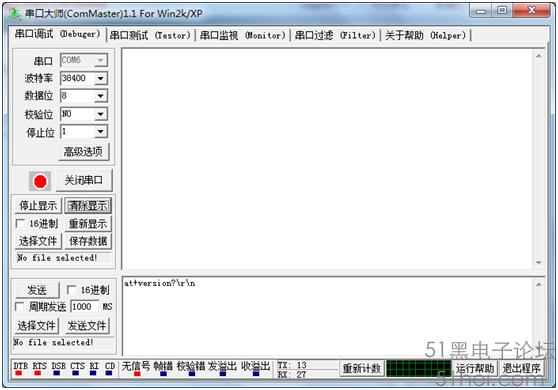Click the DTR signal indicator light
This screenshot has height=390, width=558.
pos(19,373)
